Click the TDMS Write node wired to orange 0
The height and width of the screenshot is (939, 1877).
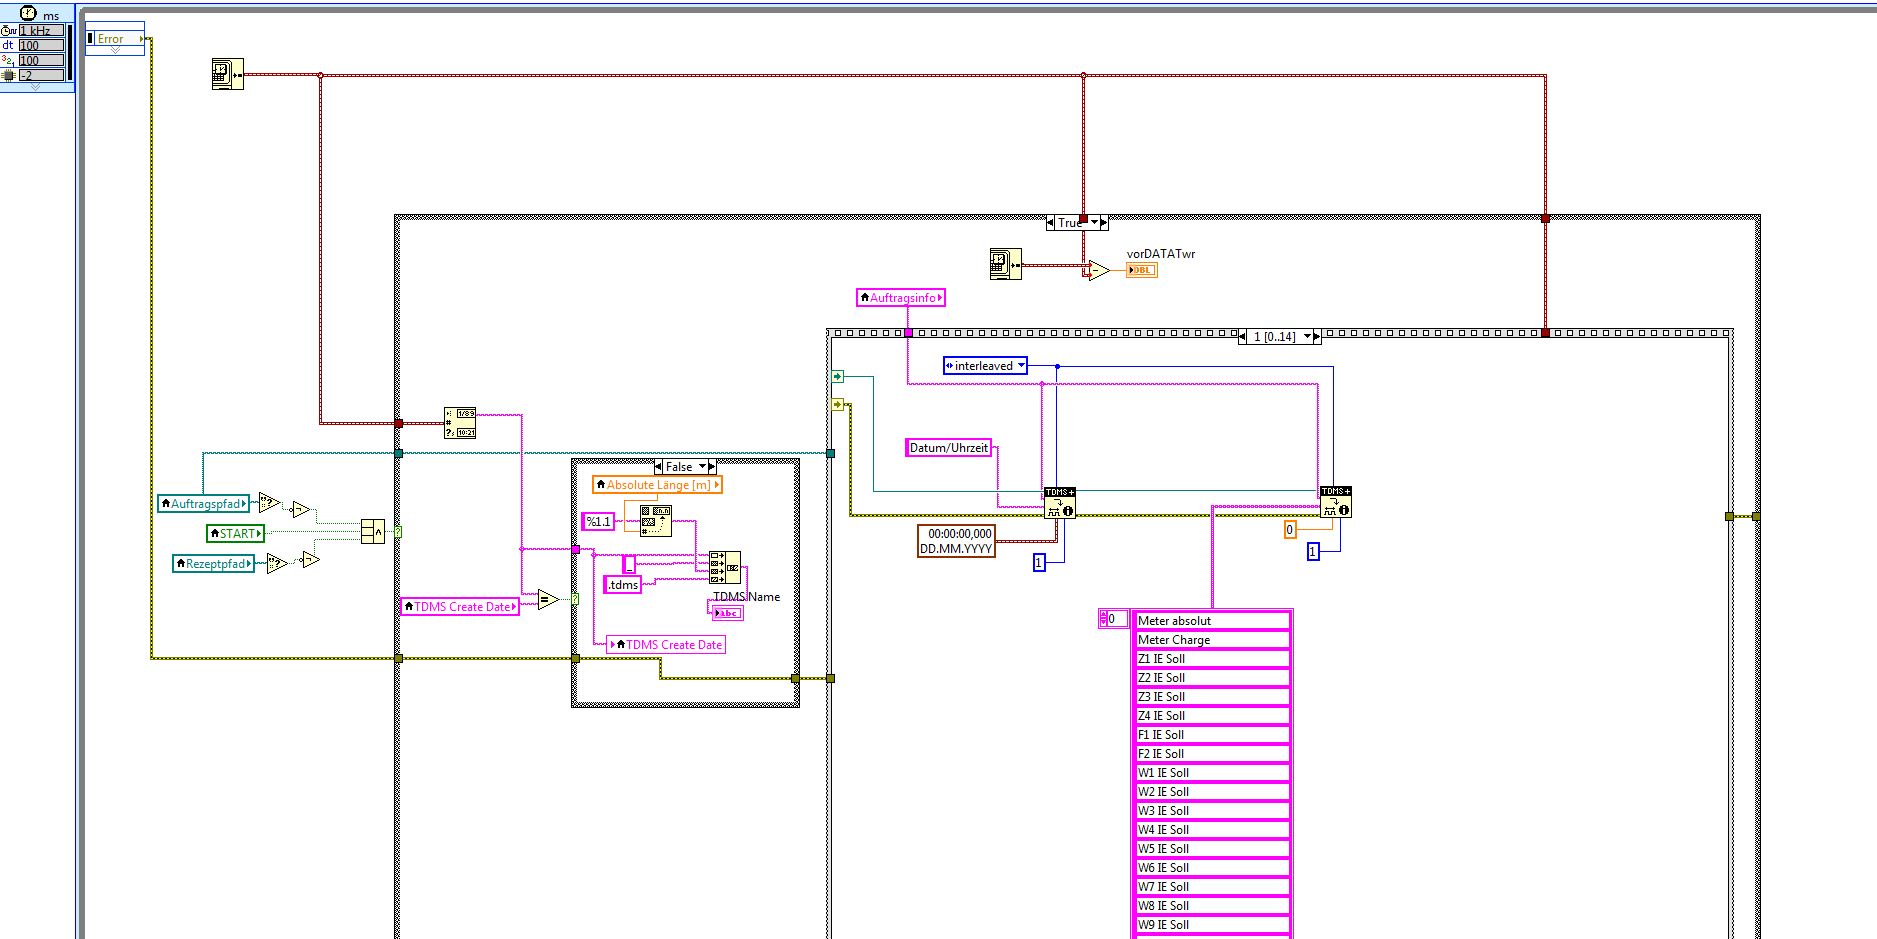(x=1336, y=501)
